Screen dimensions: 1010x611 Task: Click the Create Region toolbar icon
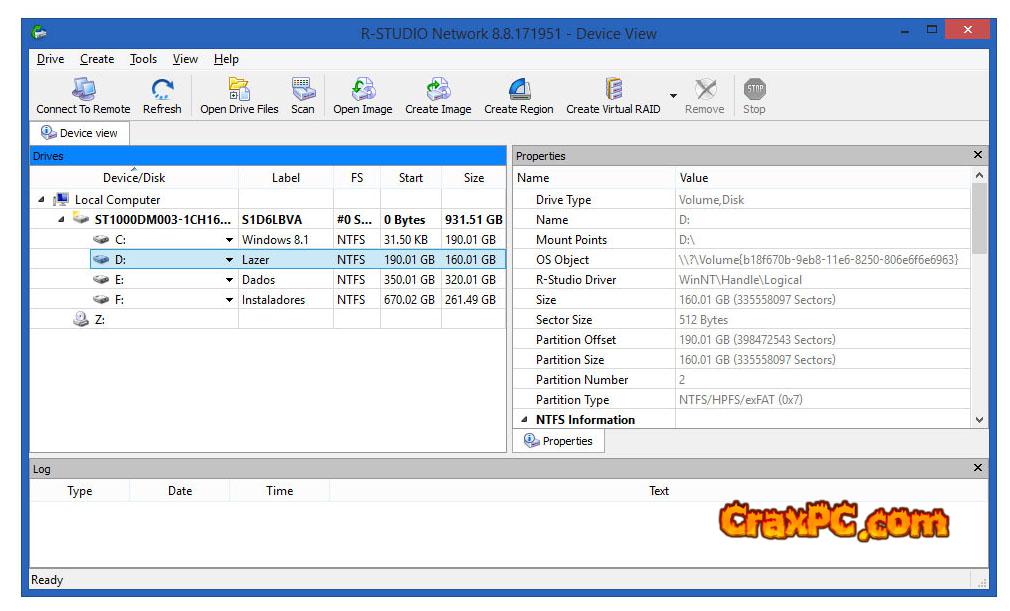(519, 89)
